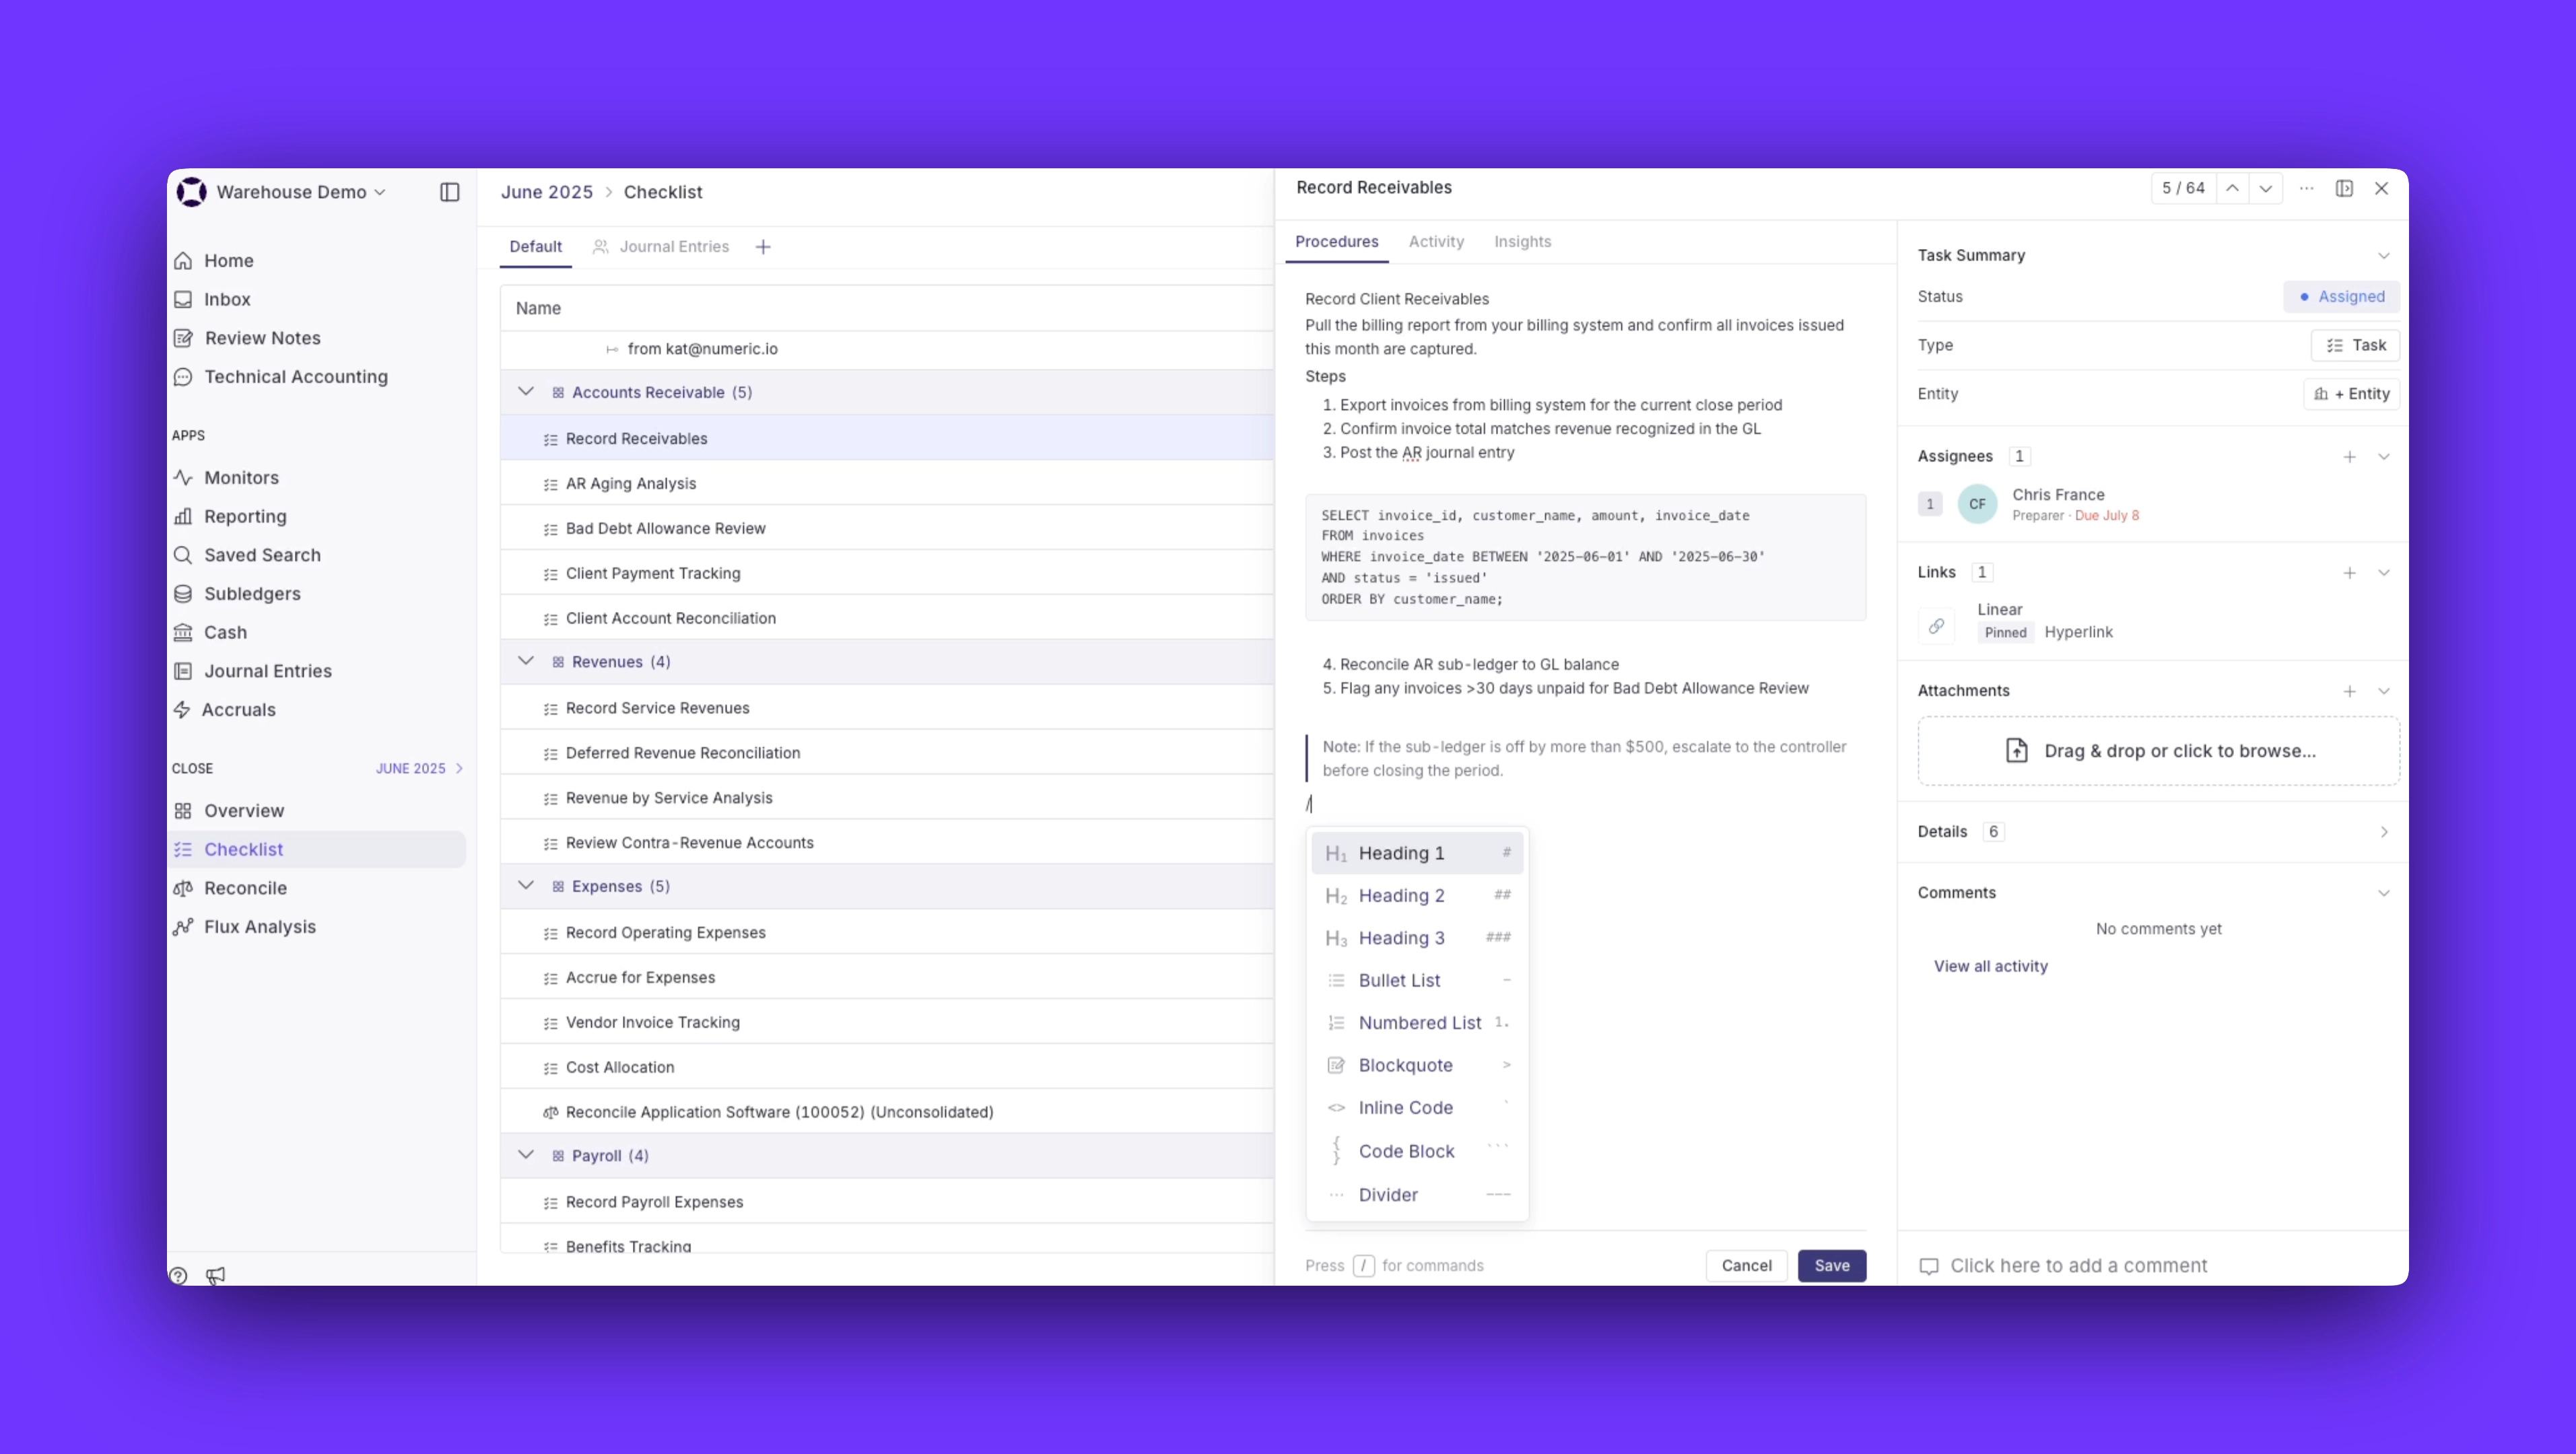The height and width of the screenshot is (1454, 2576).
Task: Open Journal Entries in the sidebar
Action: [268, 671]
